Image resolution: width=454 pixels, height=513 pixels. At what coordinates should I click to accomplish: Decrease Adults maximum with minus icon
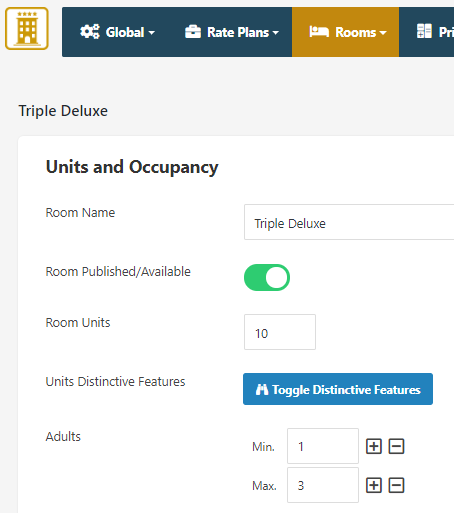coord(396,485)
